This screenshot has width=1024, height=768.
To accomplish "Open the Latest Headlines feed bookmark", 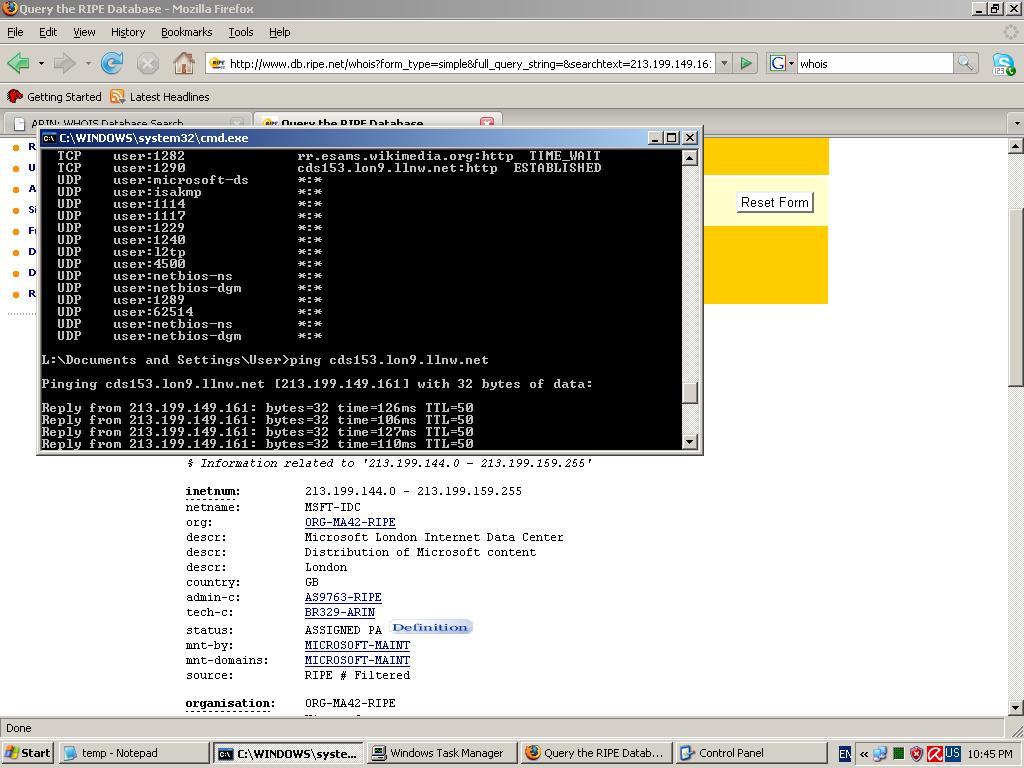I will point(160,97).
